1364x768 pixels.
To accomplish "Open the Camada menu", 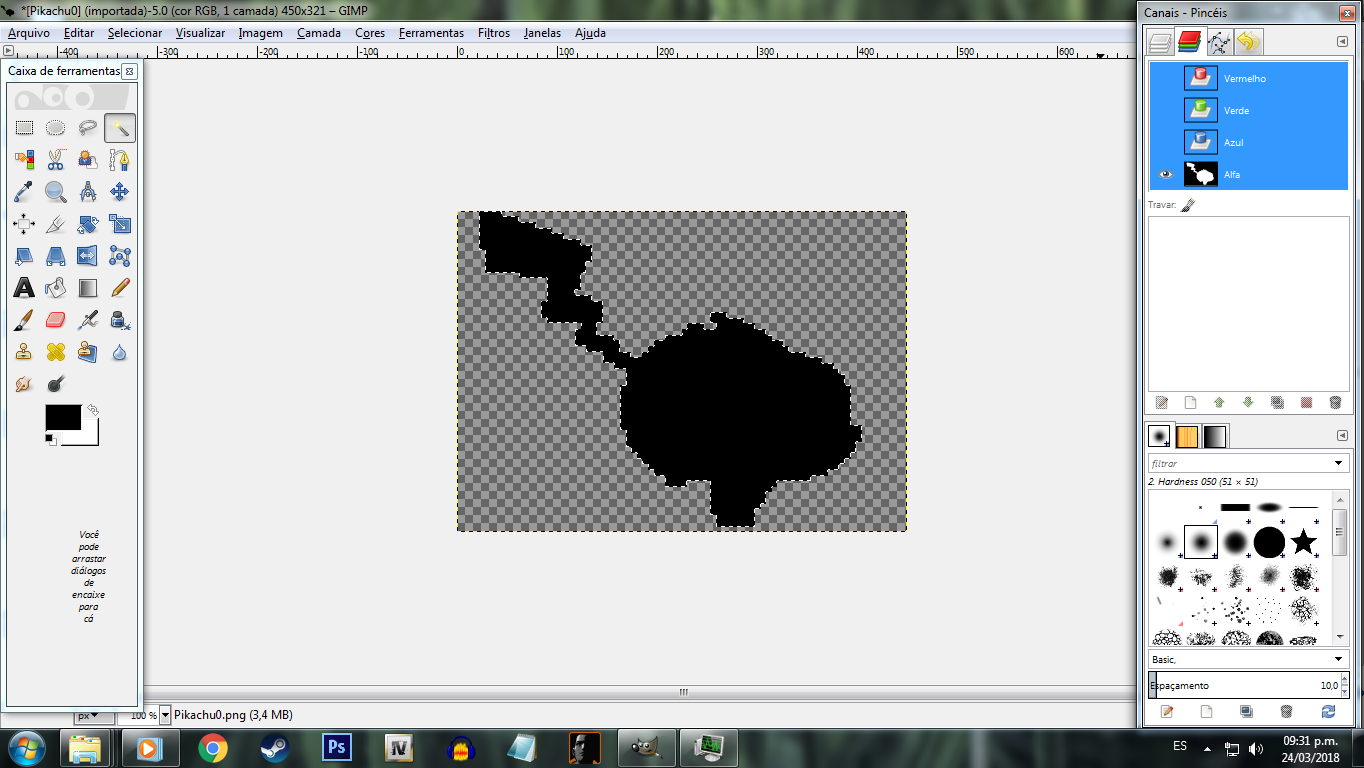I will [319, 33].
